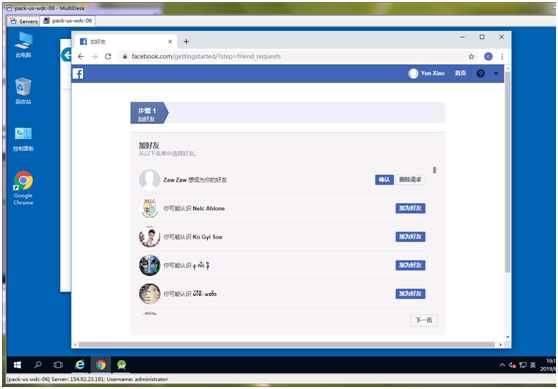The width and height of the screenshot is (558, 389).
Task: Click the lock icon in the address bar
Action: coord(125,57)
